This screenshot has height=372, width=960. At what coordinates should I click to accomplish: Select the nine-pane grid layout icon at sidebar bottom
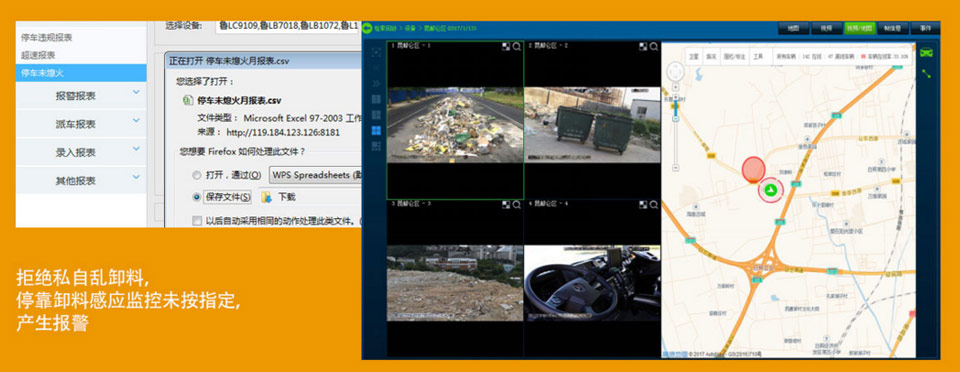coord(376,146)
